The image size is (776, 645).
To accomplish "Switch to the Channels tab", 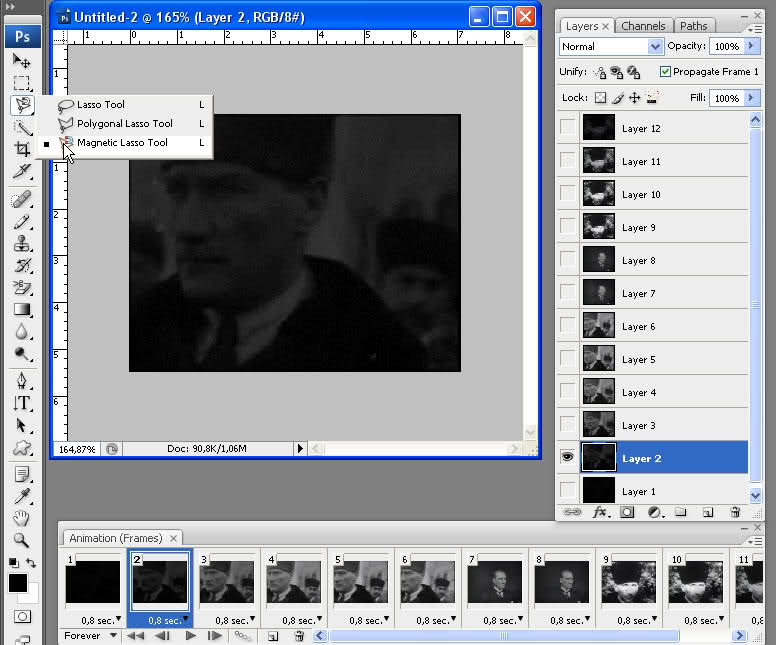I will 643,26.
